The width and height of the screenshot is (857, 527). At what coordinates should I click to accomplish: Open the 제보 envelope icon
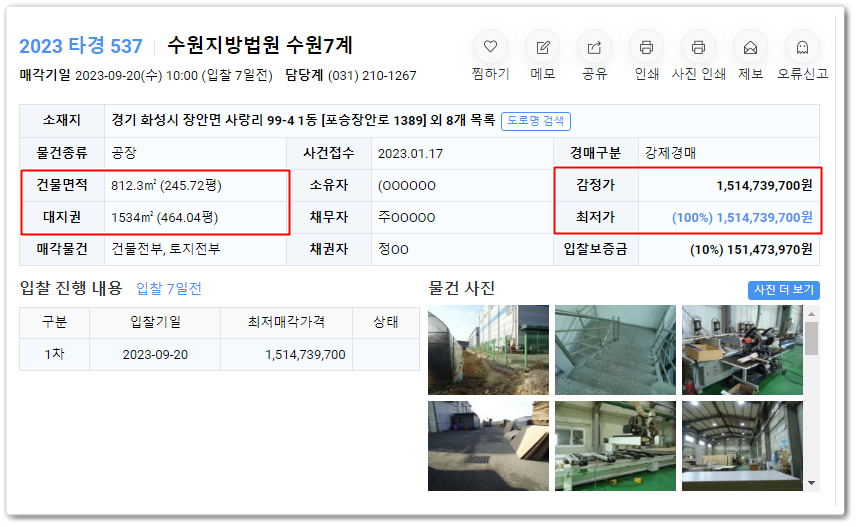pos(750,47)
